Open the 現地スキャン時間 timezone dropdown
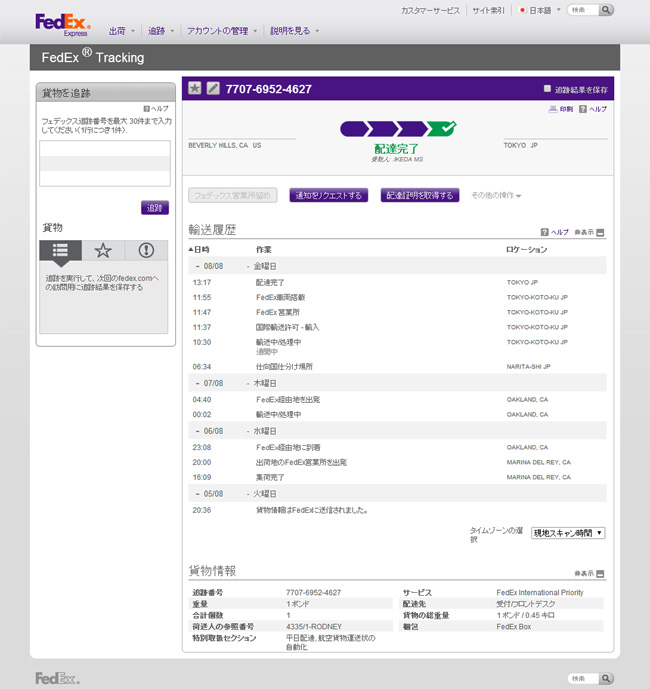 [567, 533]
